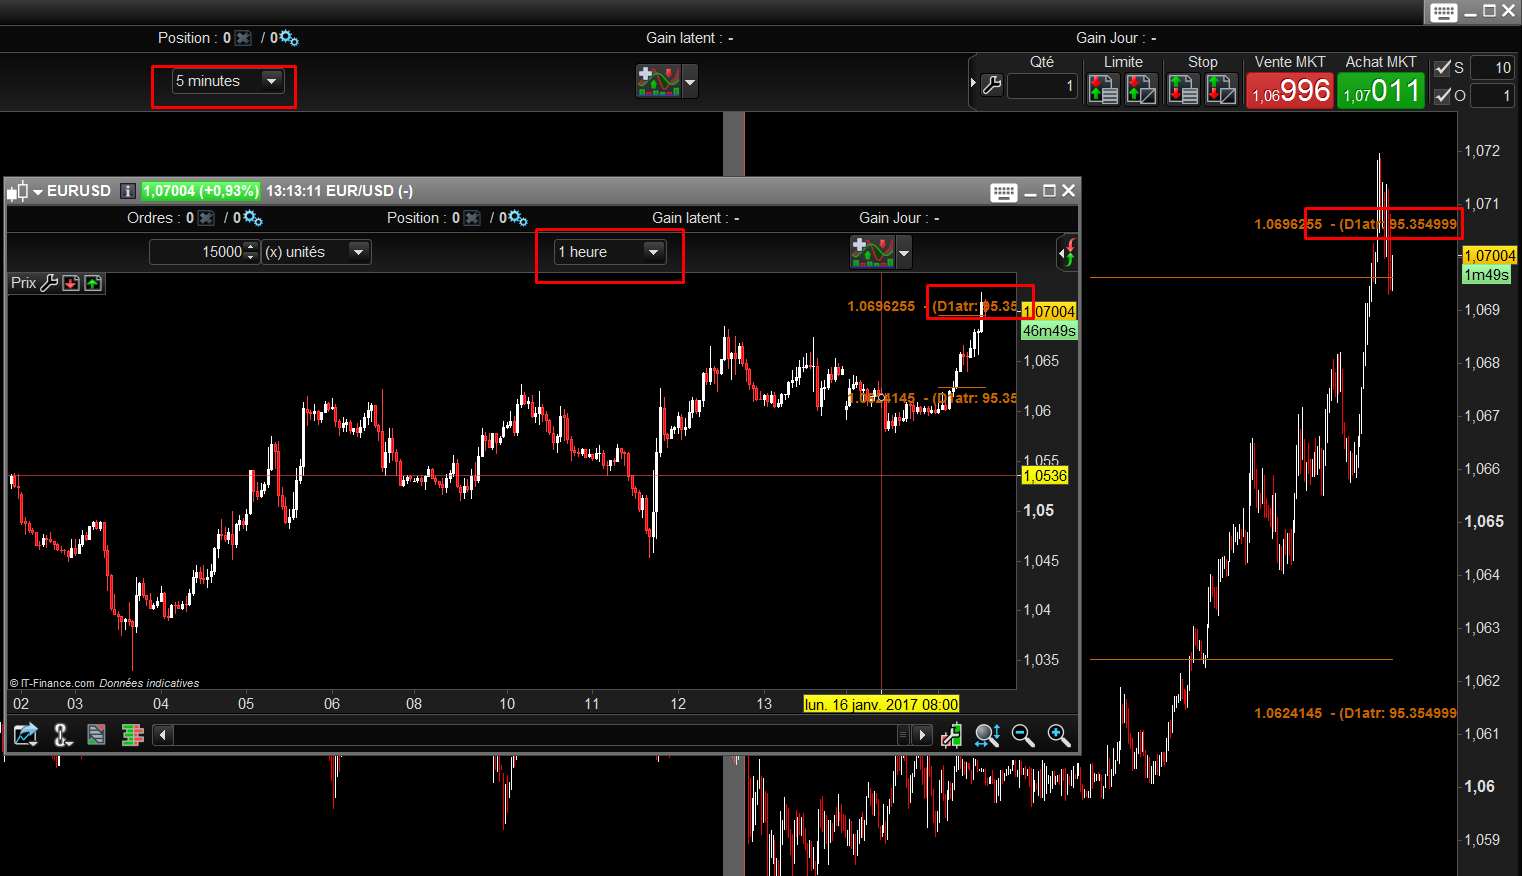Open the 5 minutes timeframe dropdown

pos(227,81)
